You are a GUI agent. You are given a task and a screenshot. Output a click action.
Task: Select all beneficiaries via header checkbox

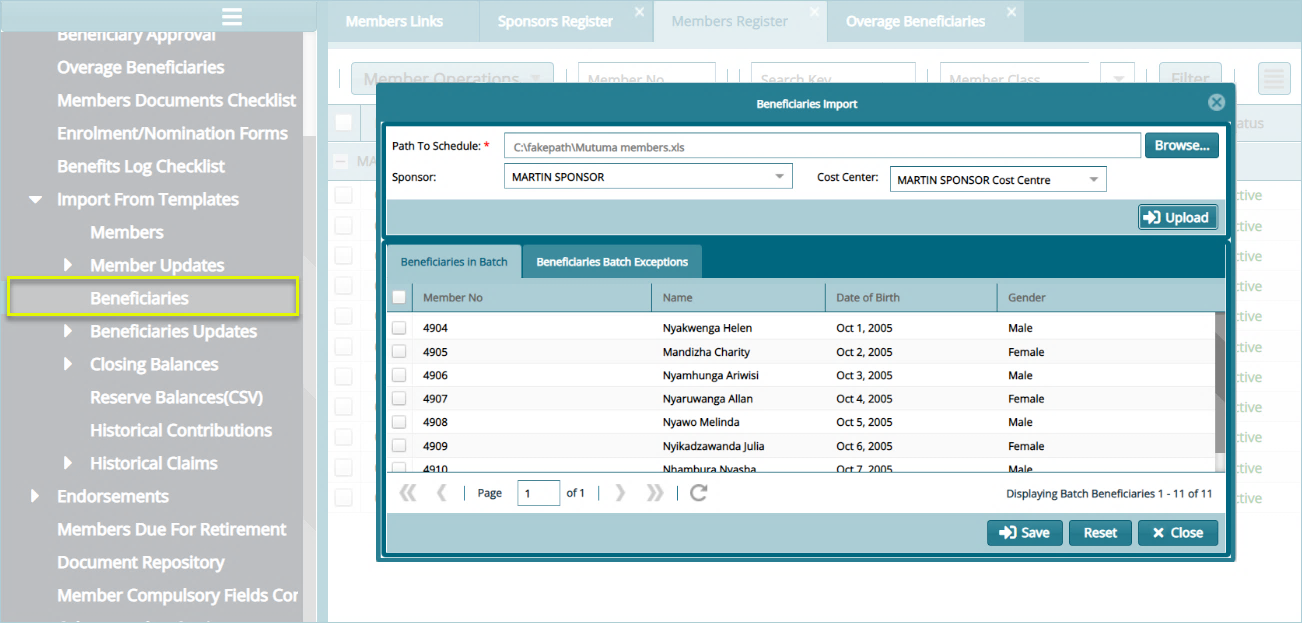coord(399,297)
